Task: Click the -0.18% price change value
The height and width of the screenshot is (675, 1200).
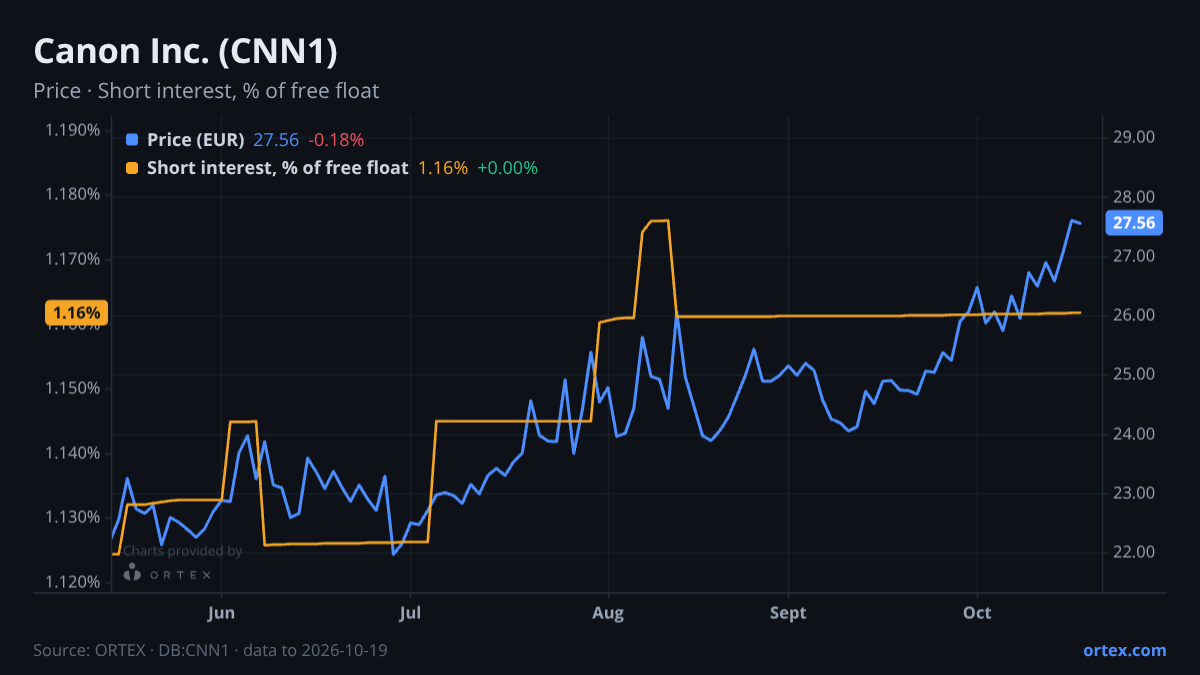Action: pyautogui.click(x=336, y=140)
